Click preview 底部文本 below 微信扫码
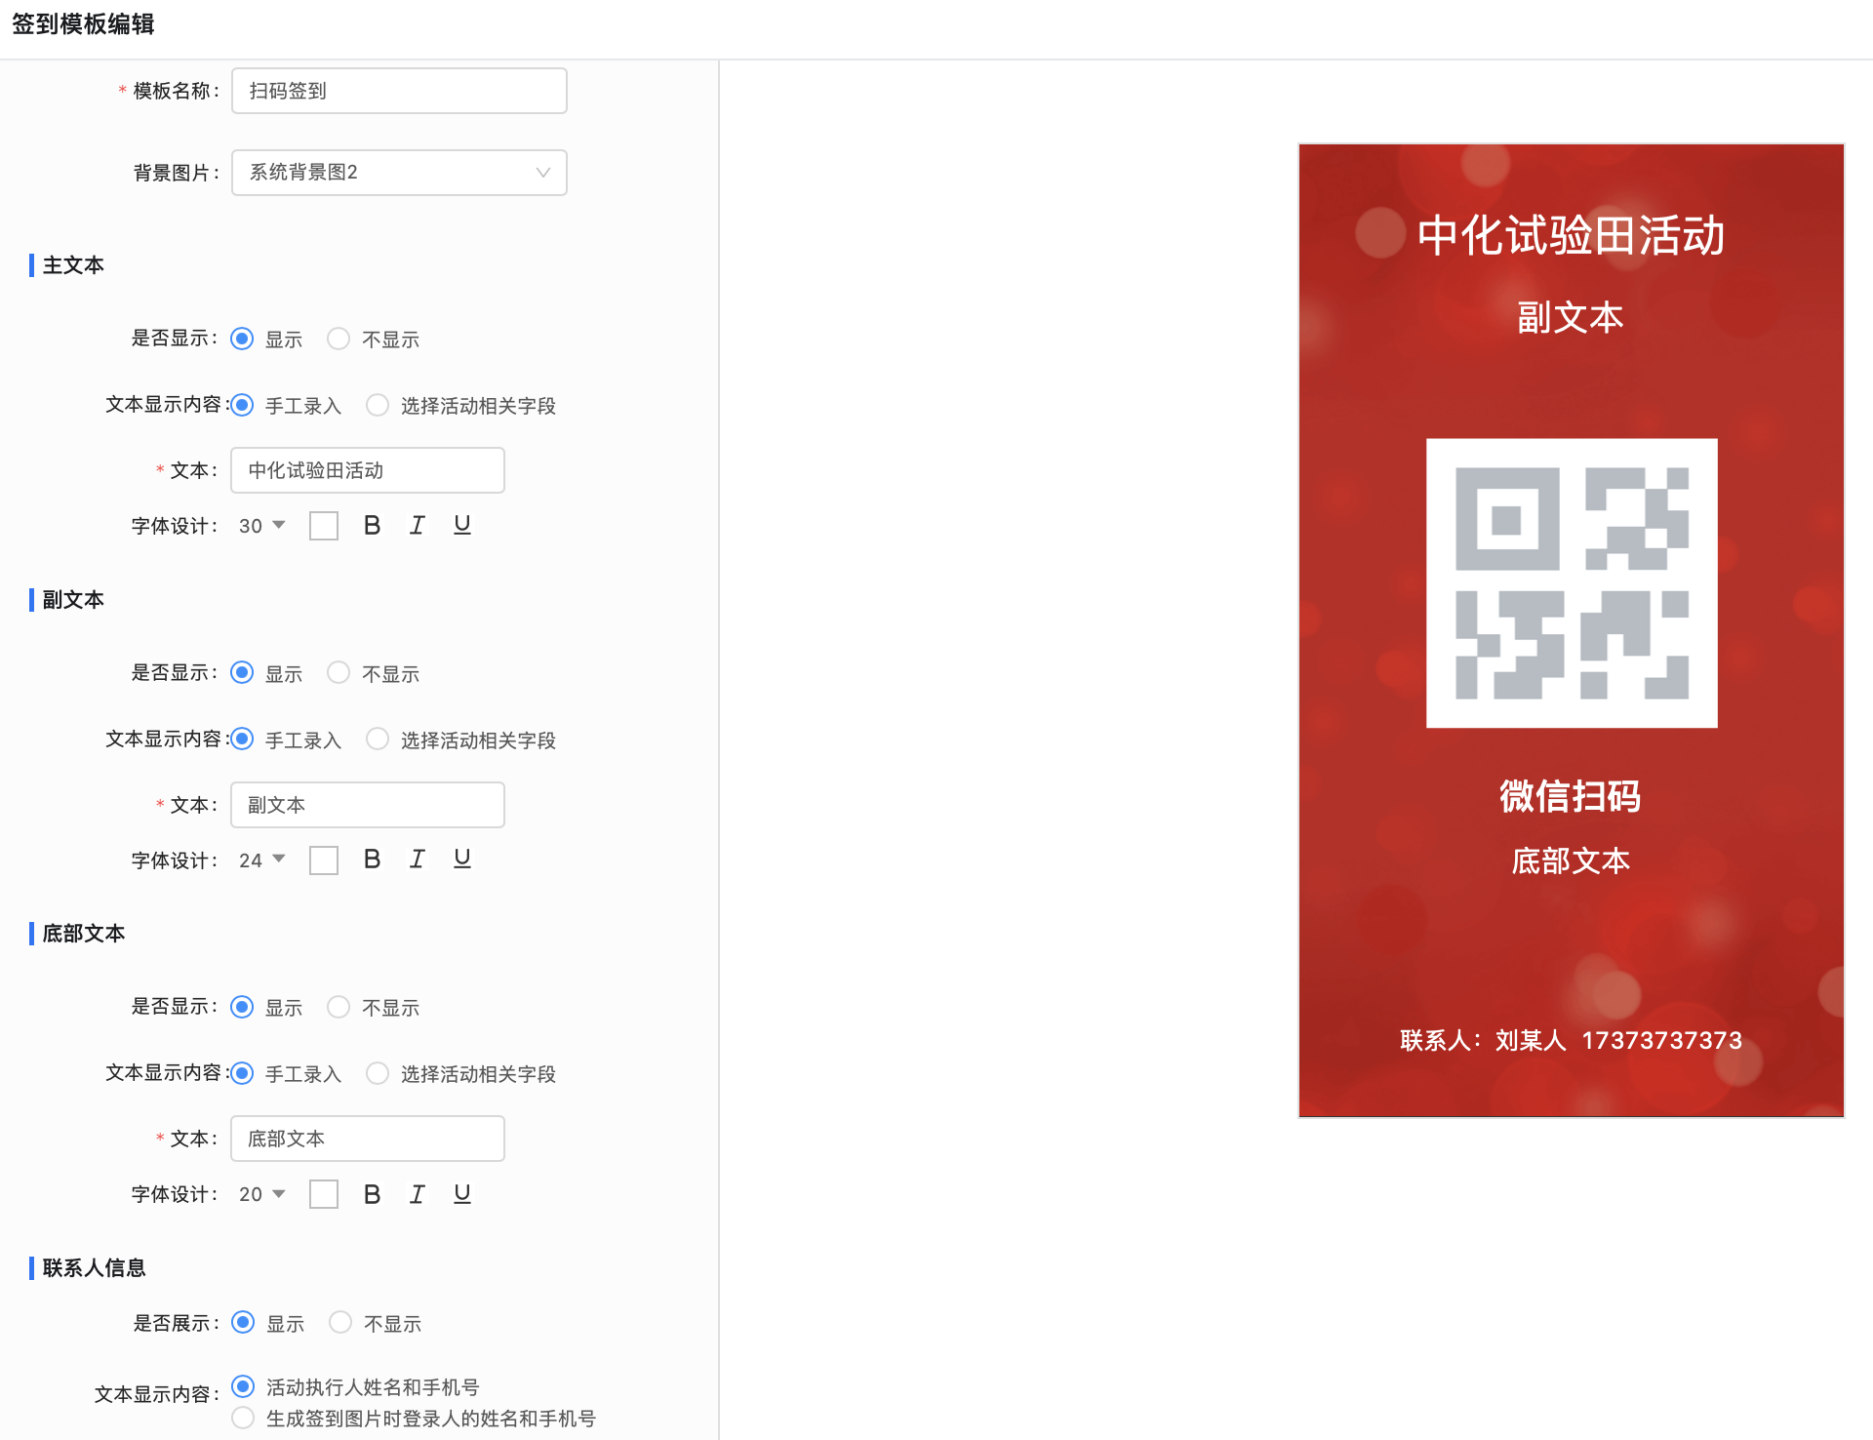This screenshot has height=1440, width=1873. pos(1570,861)
